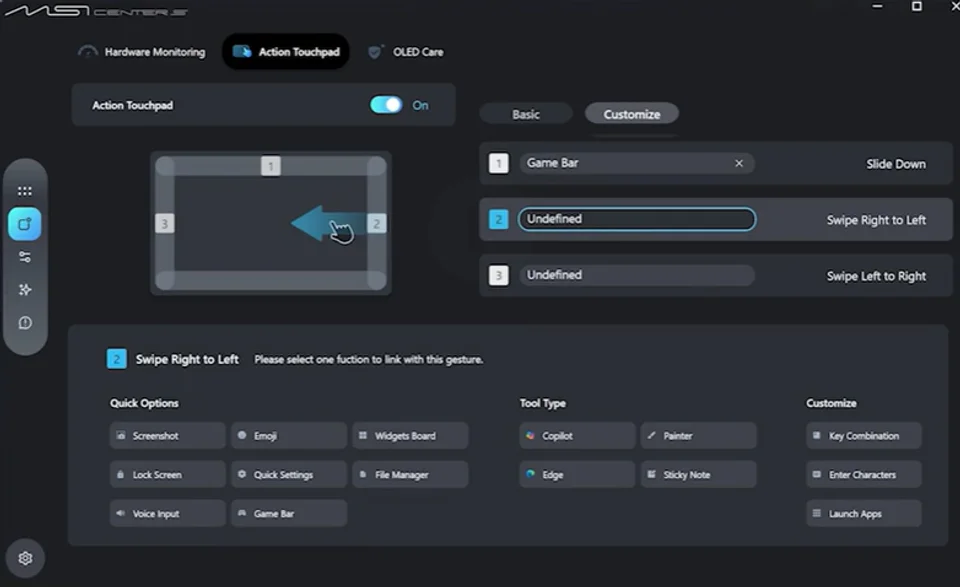This screenshot has height=587, width=960.
Task: Choose the Screenshot quick option
Action: [x=168, y=436]
